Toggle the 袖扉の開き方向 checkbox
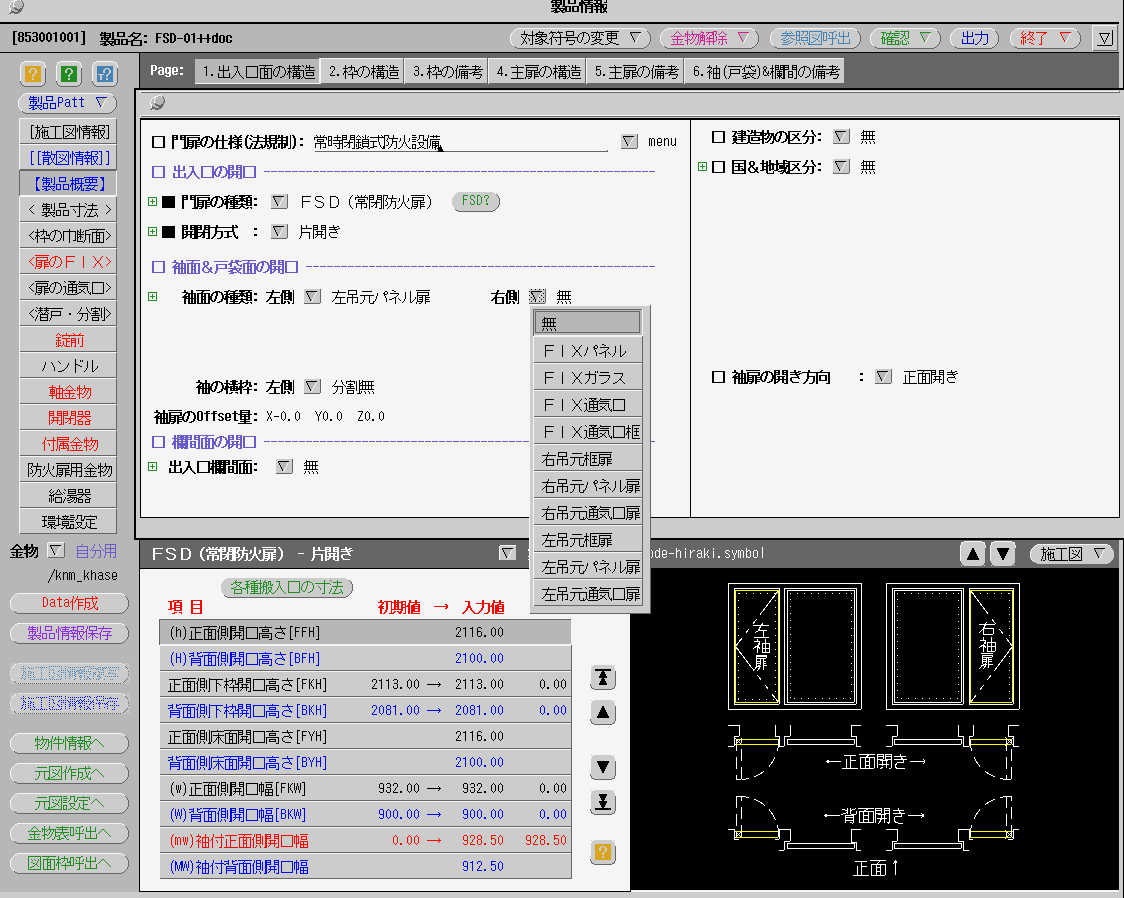Image resolution: width=1124 pixels, height=898 pixels. (x=718, y=377)
